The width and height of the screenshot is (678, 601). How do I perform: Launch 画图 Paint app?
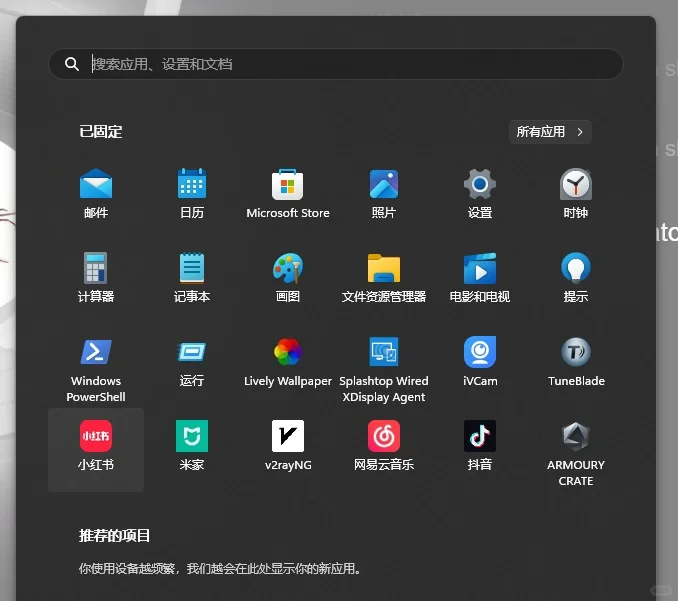click(x=288, y=277)
